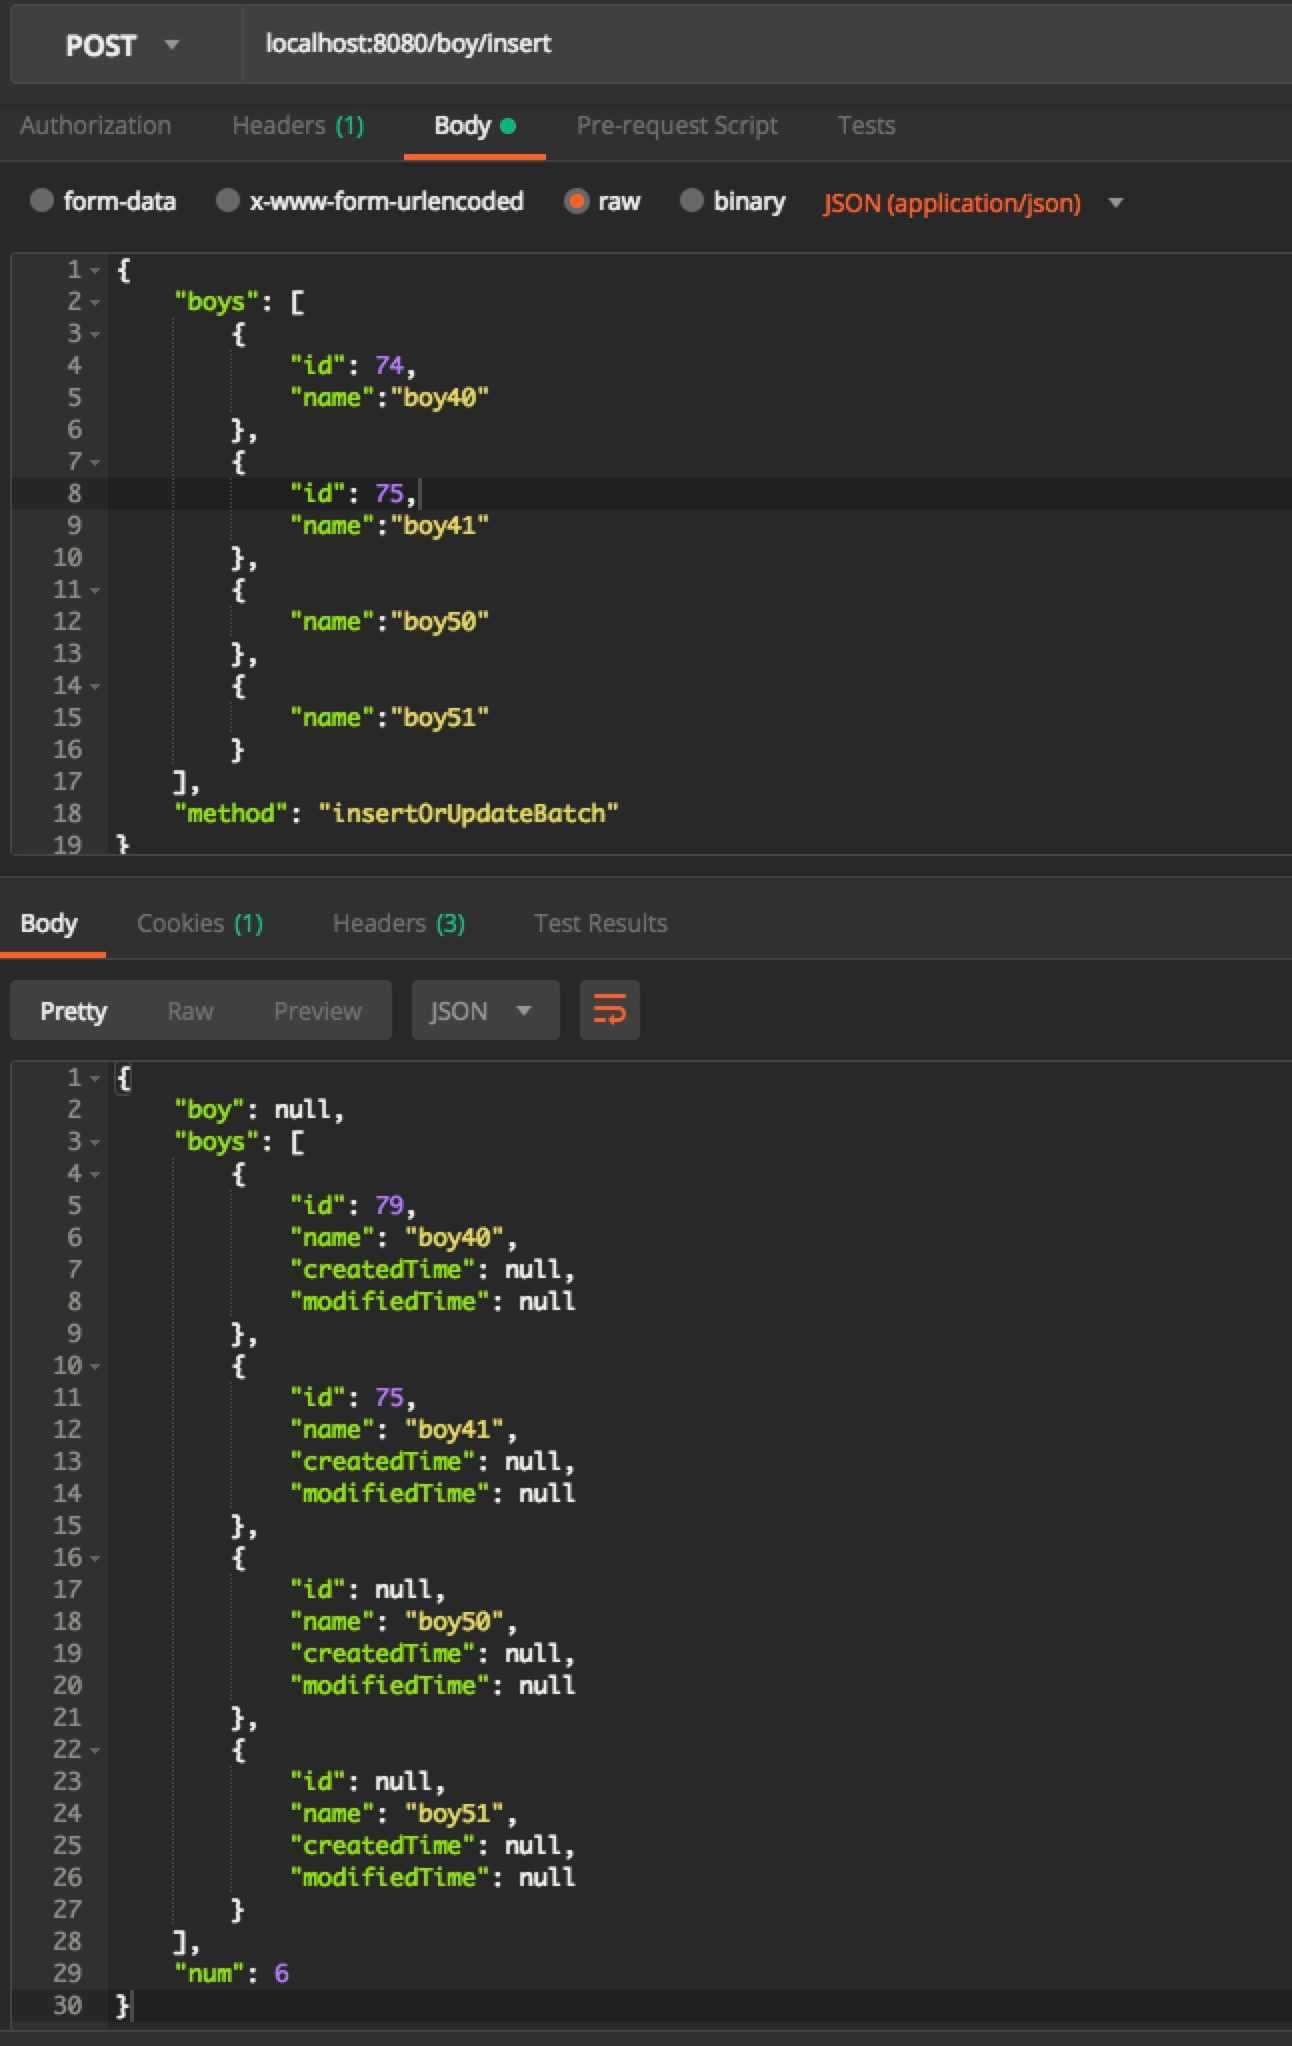
Task: Click response text "name": "boy41"
Action: tap(403, 1430)
